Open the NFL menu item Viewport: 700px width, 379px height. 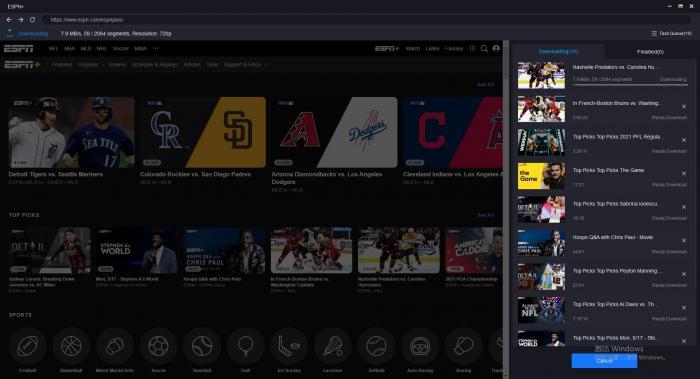click(x=54, y=49)
